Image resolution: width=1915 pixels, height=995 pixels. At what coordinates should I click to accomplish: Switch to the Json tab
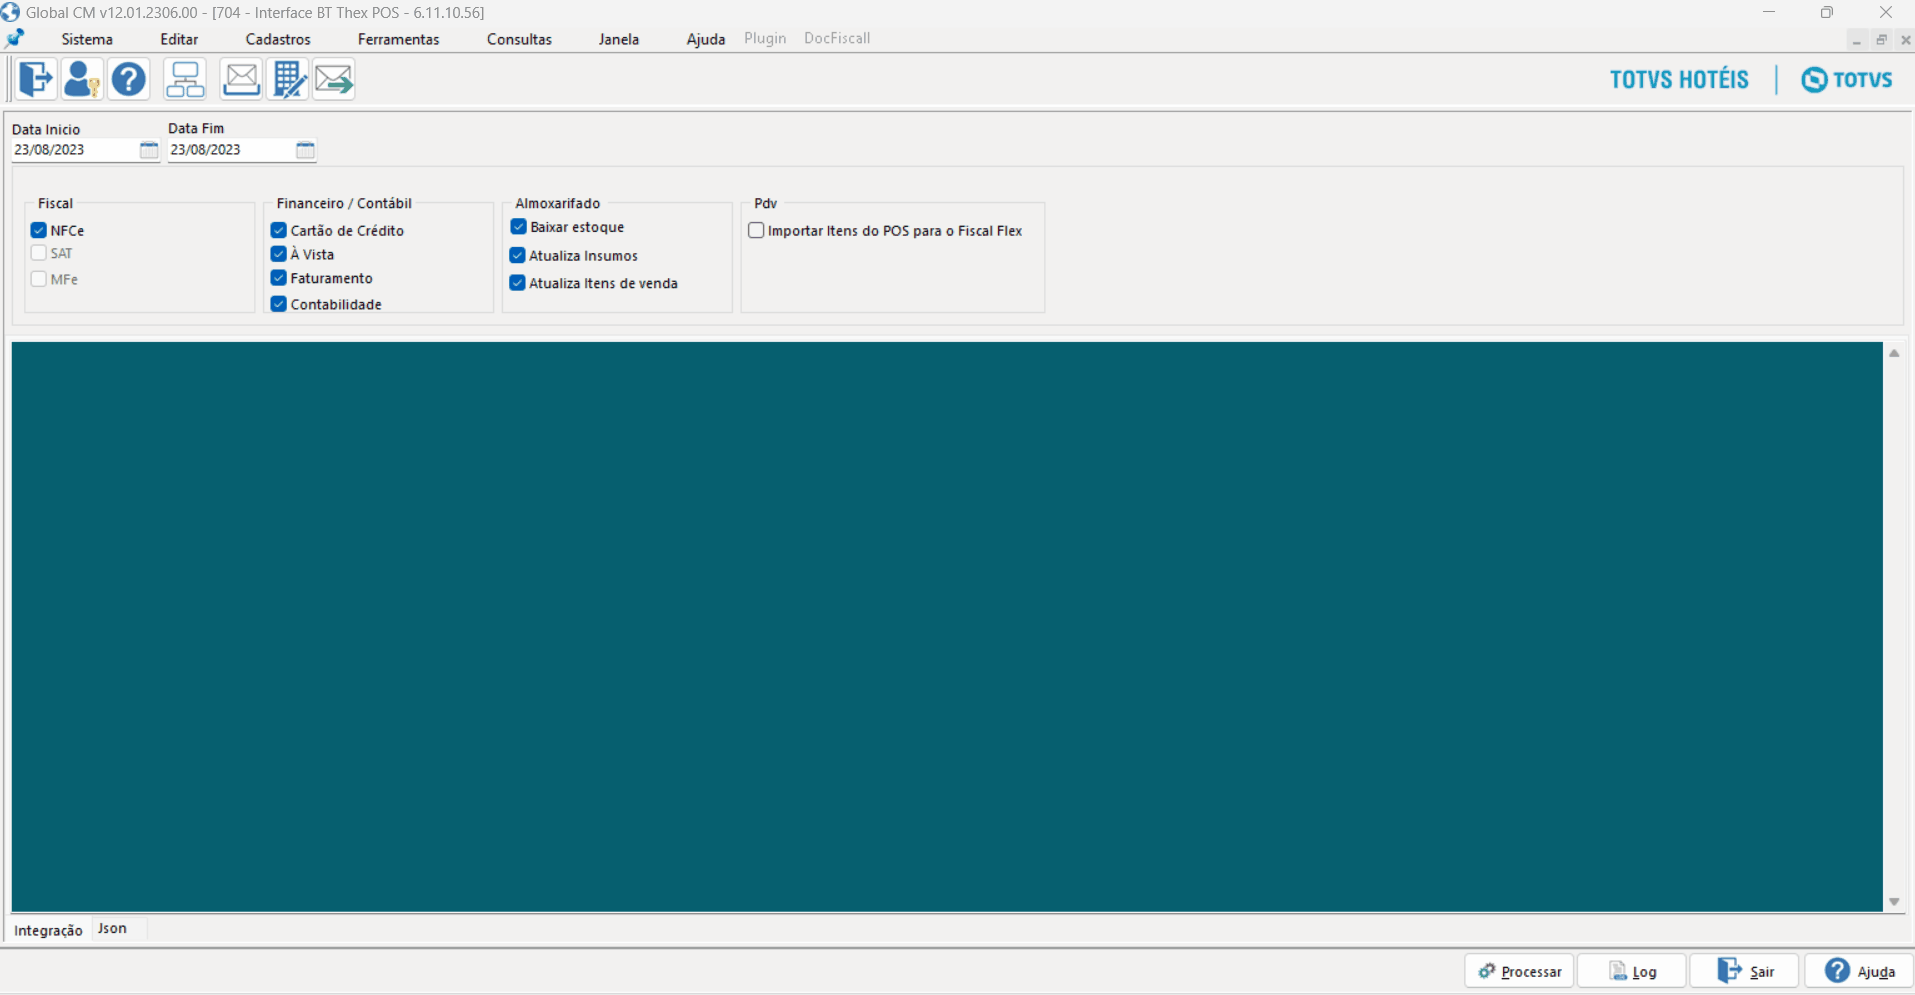tap(112, 928)
